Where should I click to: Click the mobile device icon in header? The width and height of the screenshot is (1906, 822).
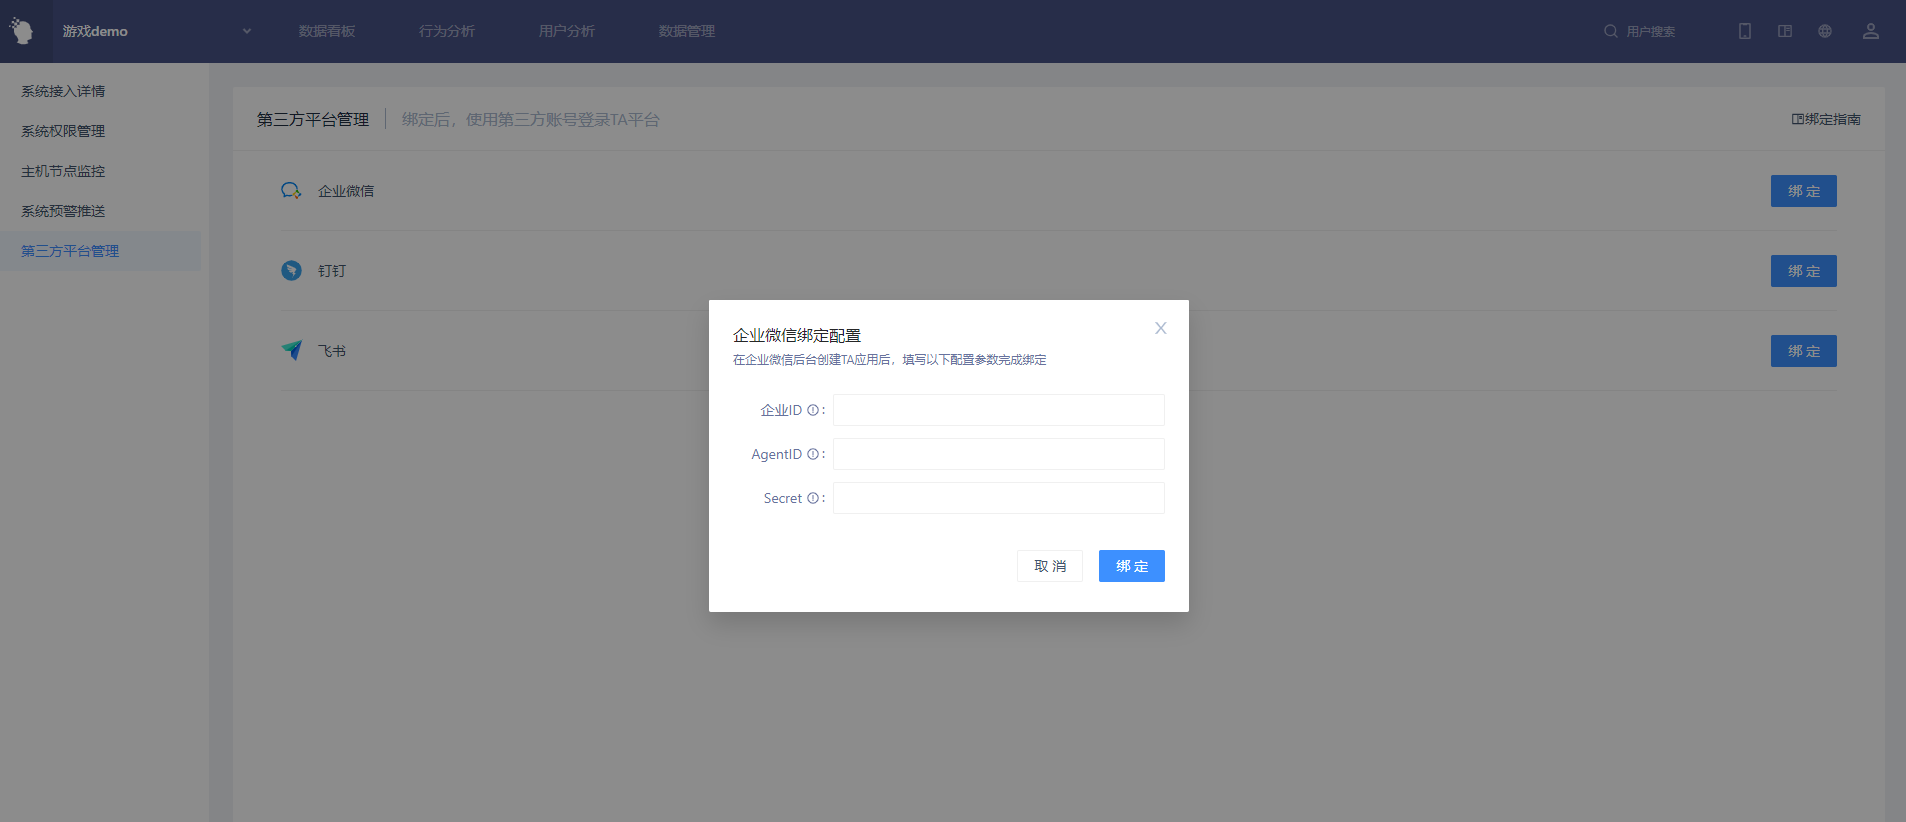1745,31
